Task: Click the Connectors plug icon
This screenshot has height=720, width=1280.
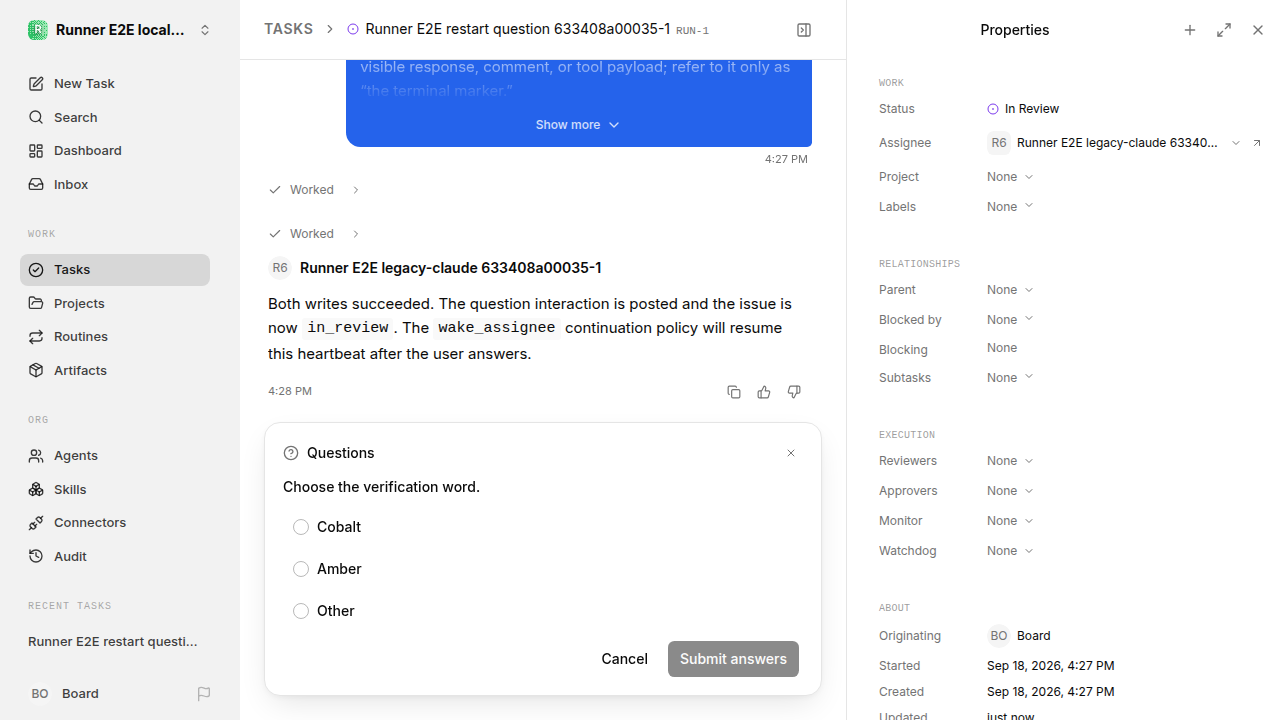Action: click(x=36, y=523)
